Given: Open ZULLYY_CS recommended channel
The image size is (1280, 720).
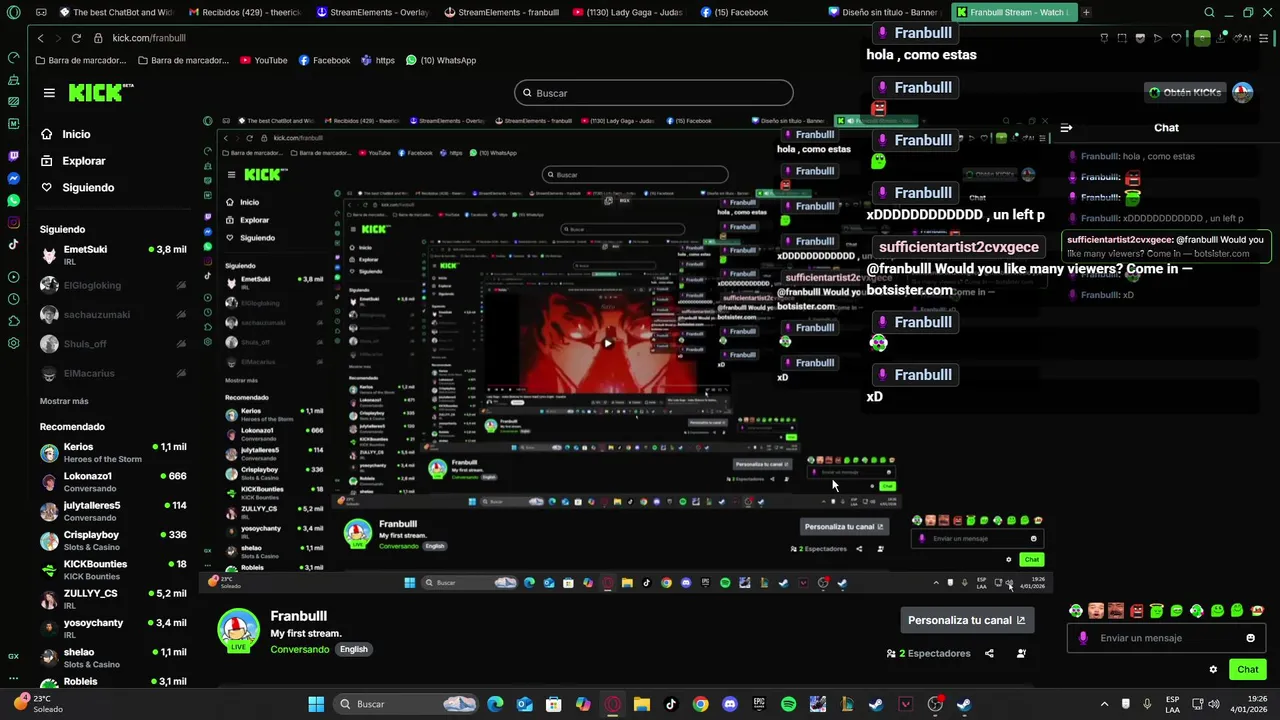Looking at the screenshot, I should click(113, 599).
